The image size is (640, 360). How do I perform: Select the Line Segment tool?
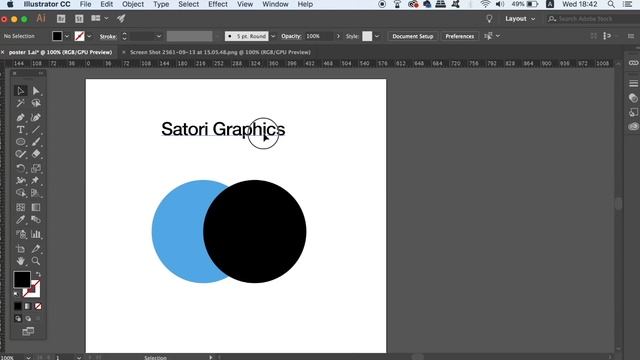(36, 130)
